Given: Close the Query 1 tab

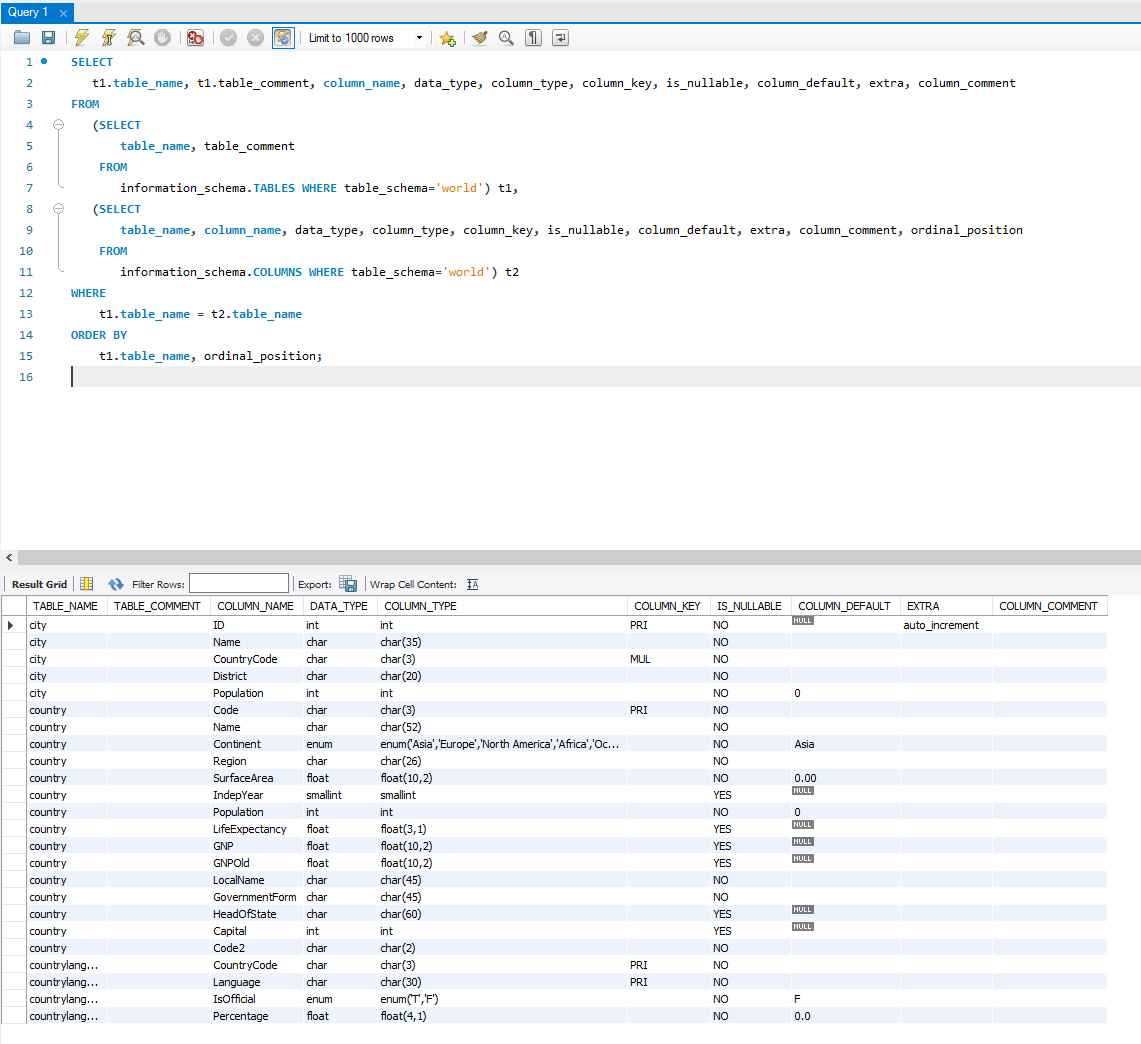Looking at the screenshot, I should [x=63, y=13].
